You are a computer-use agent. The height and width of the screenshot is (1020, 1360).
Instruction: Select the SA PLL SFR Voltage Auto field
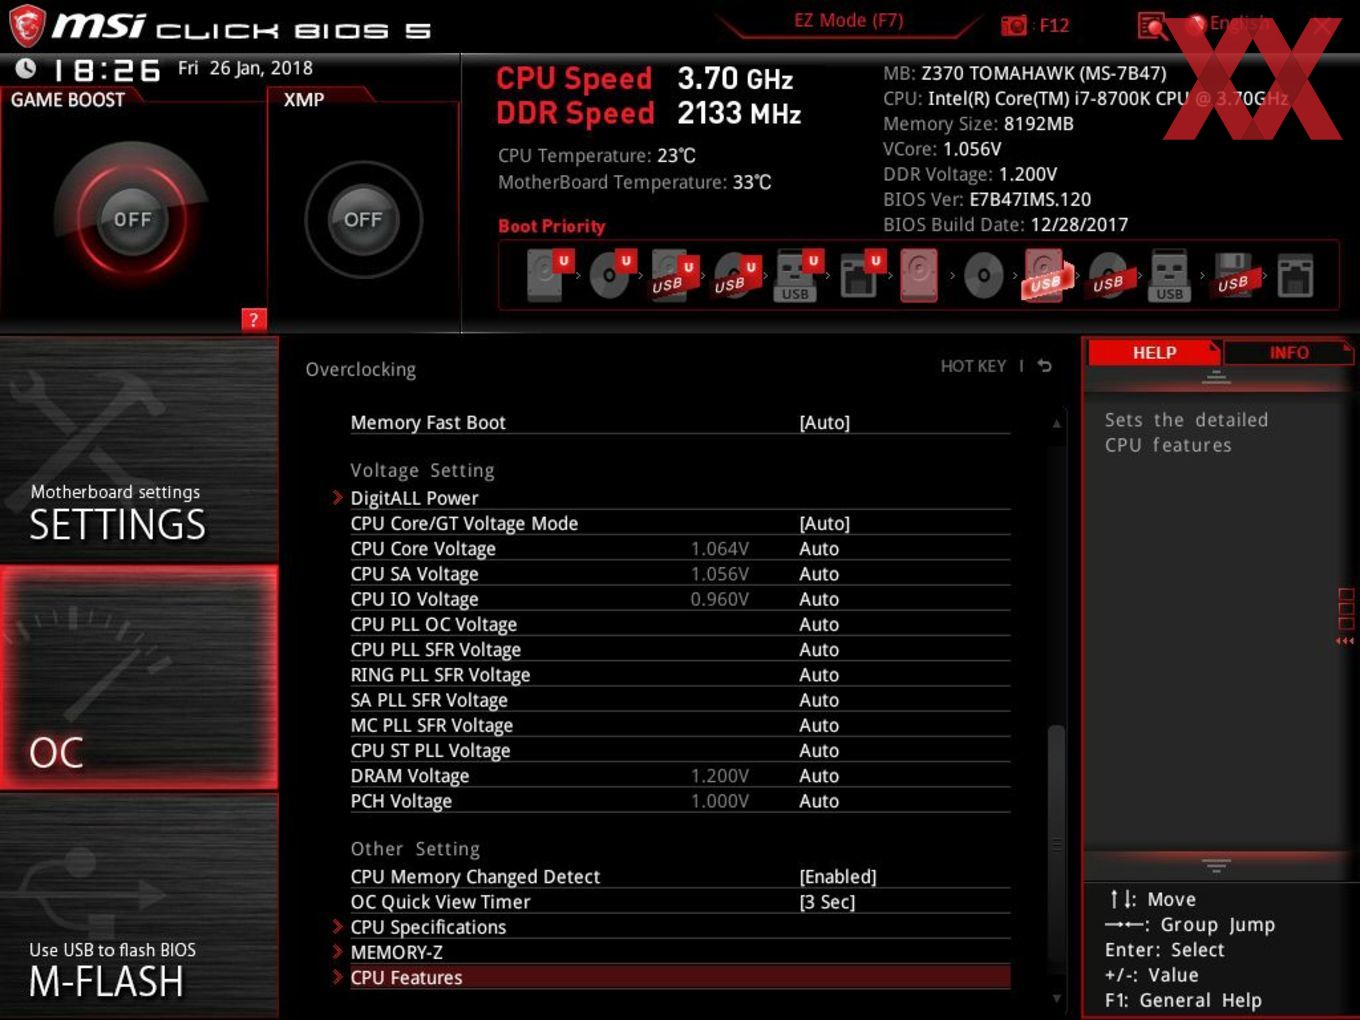pyautogui.click(x=819, y=699)
